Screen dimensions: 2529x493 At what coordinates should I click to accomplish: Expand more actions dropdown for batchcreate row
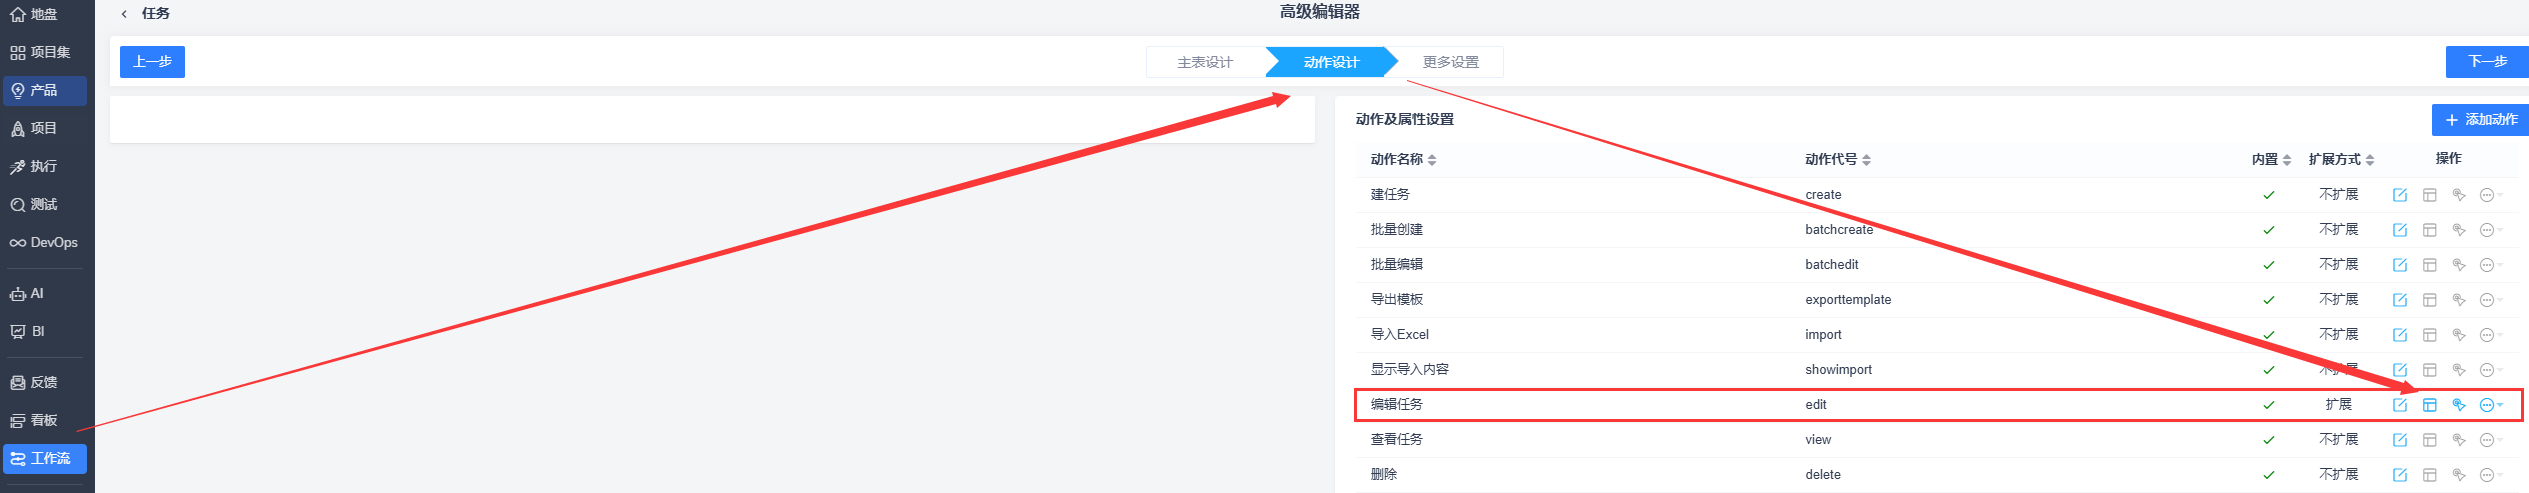[2491, 230]
